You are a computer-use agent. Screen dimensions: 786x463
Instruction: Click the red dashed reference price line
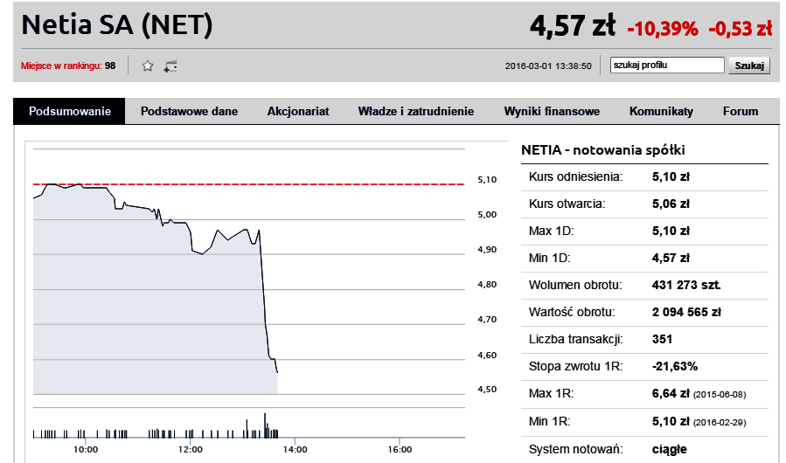[x=249, y=184]
